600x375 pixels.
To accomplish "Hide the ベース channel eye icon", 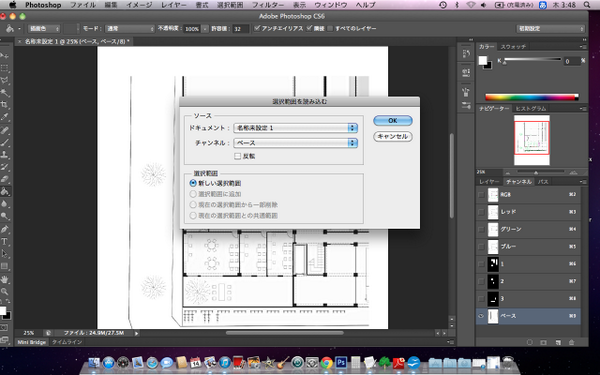I will pos(481,316).
